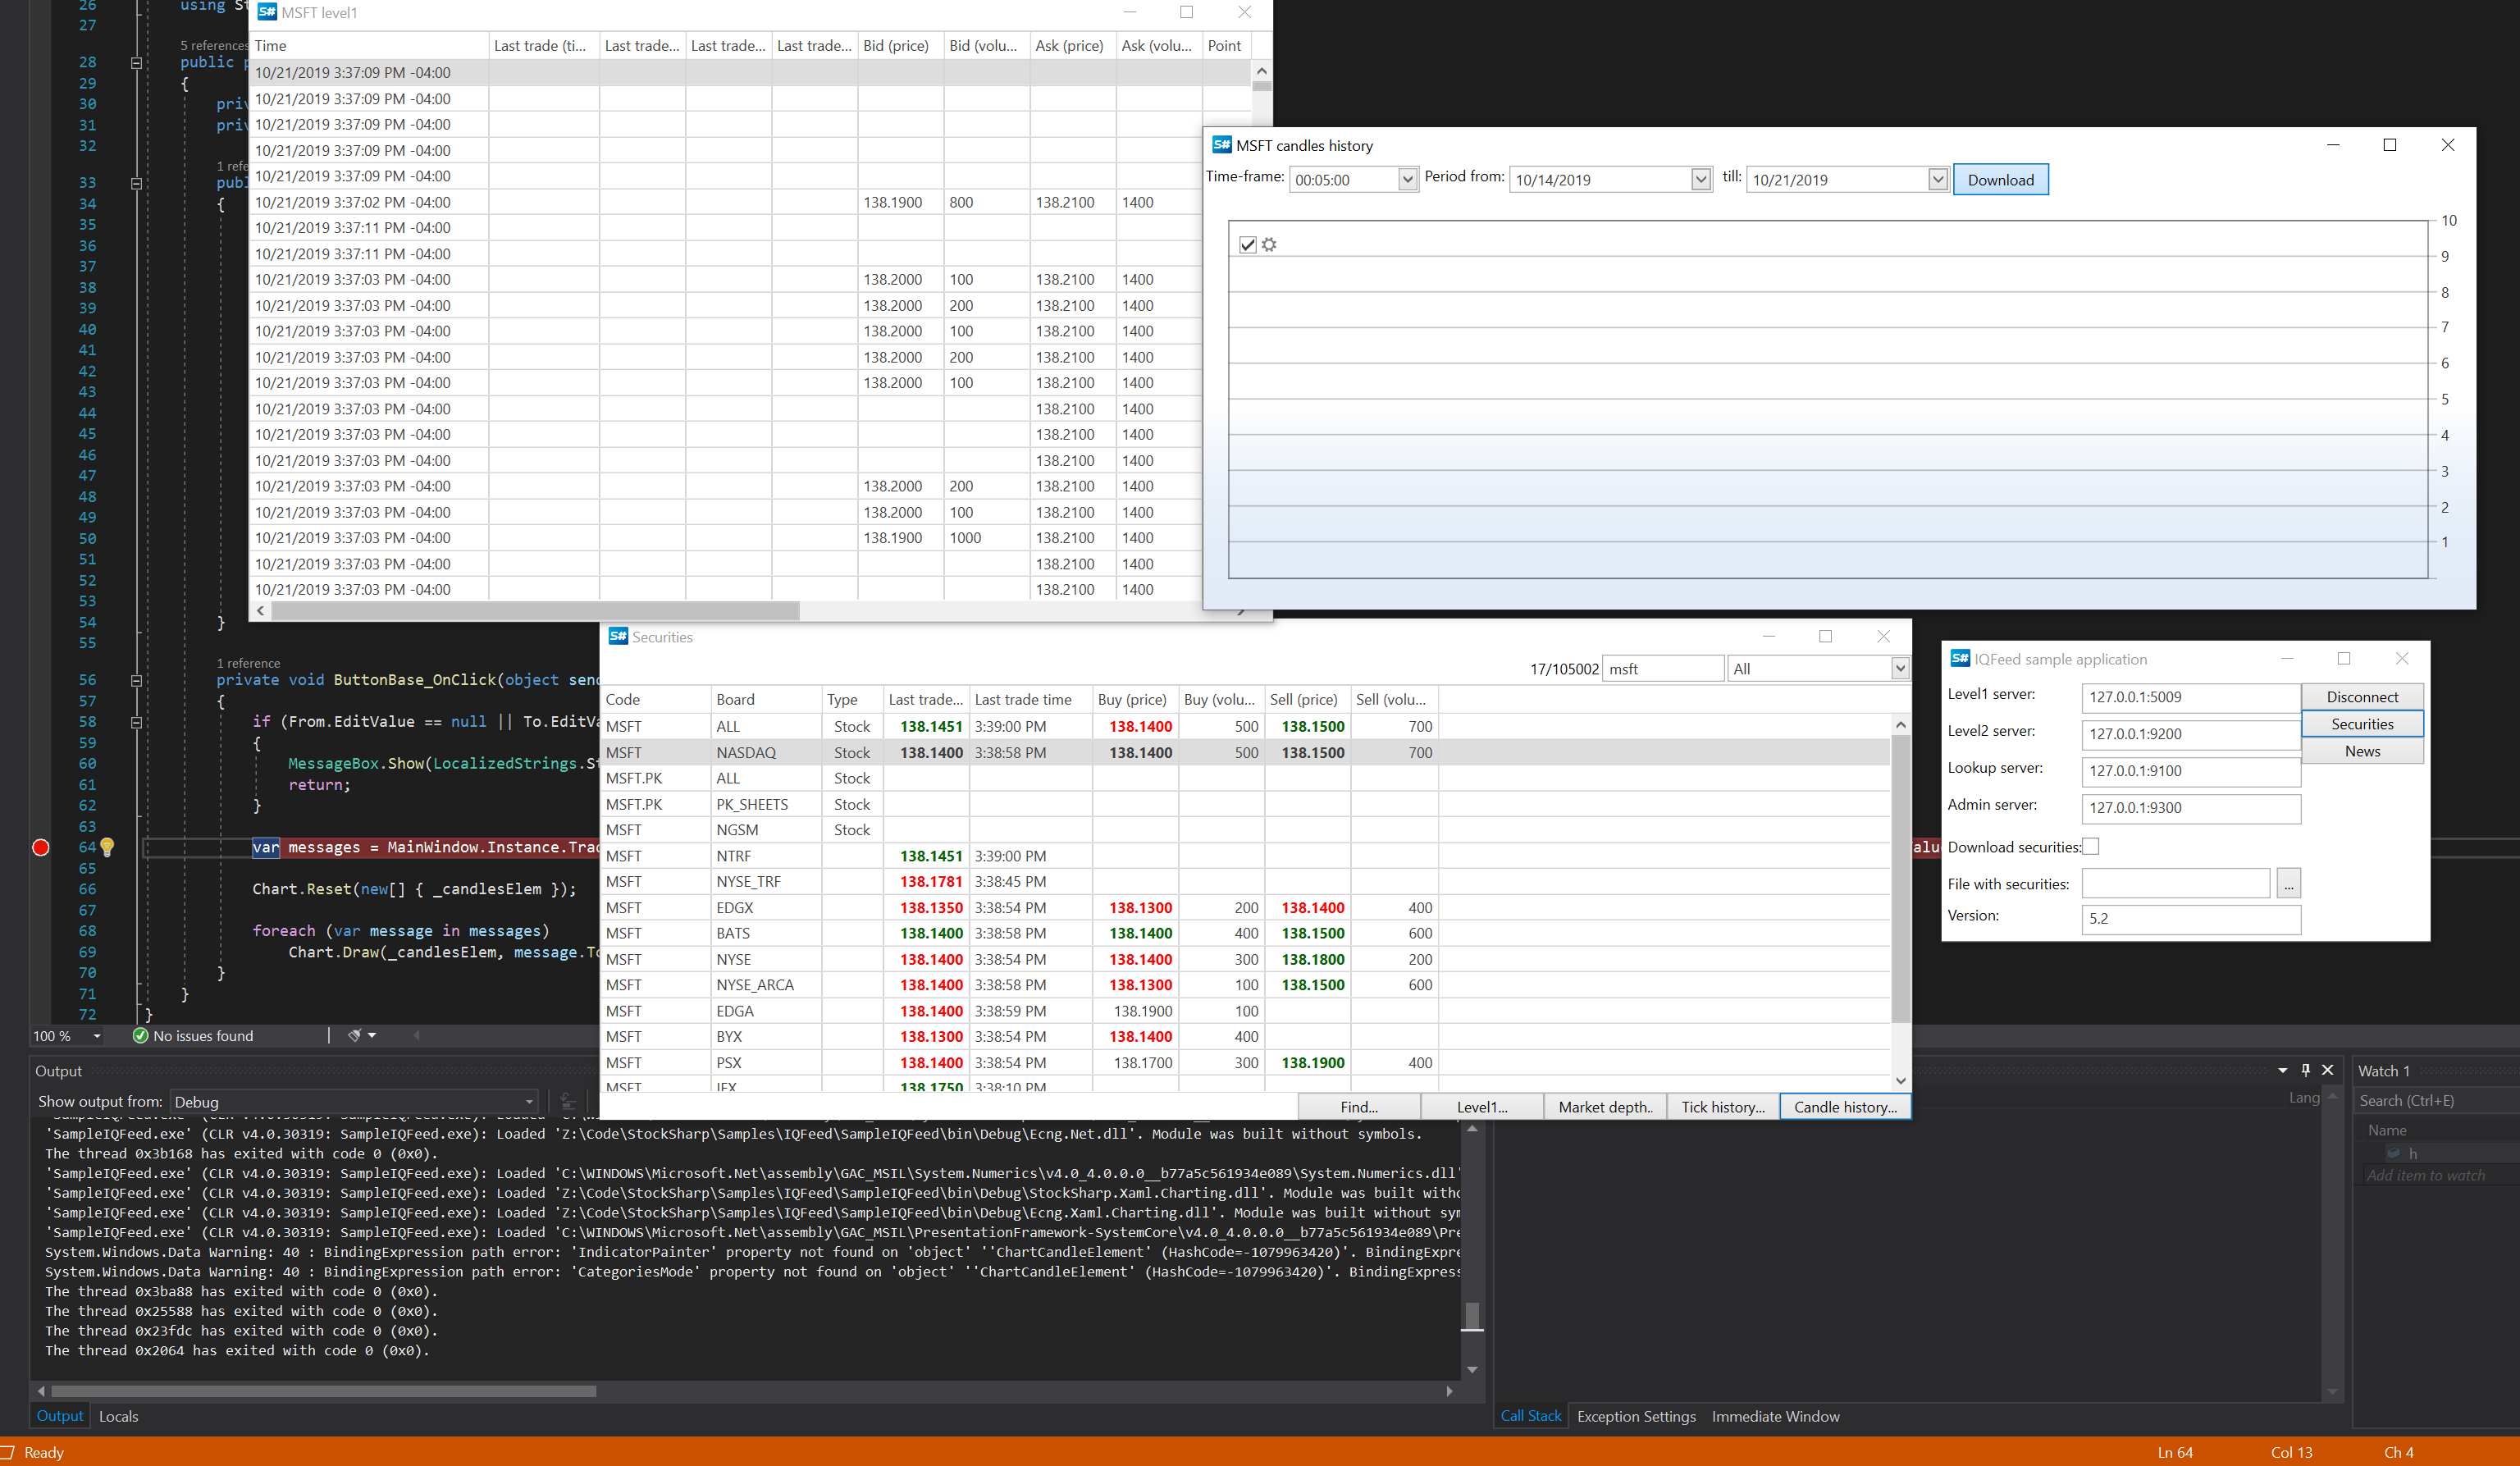The width and height of the screenshot is (2520, 1466).
Task: Open the security type 'All' dropdown
Action: point(1899,668)
